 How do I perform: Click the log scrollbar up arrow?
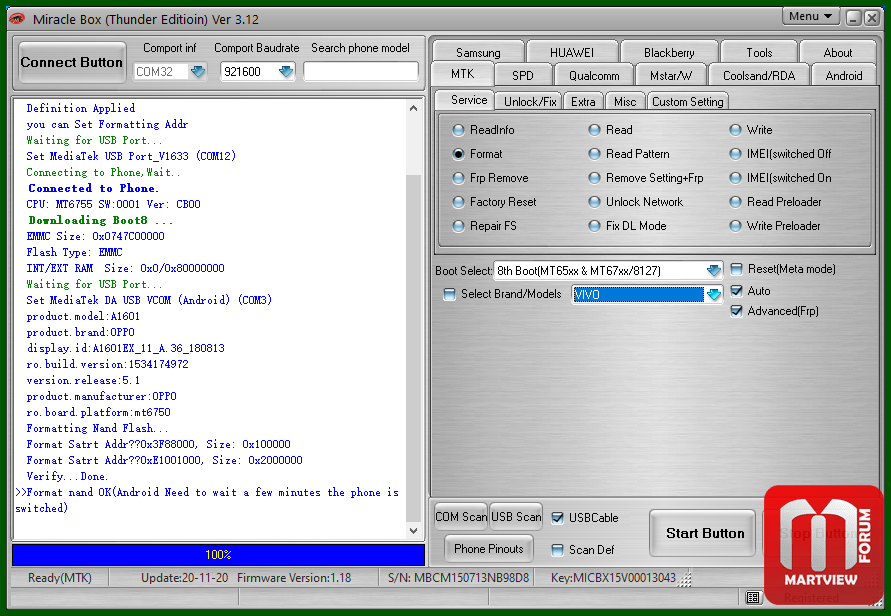tap(414, 108)
